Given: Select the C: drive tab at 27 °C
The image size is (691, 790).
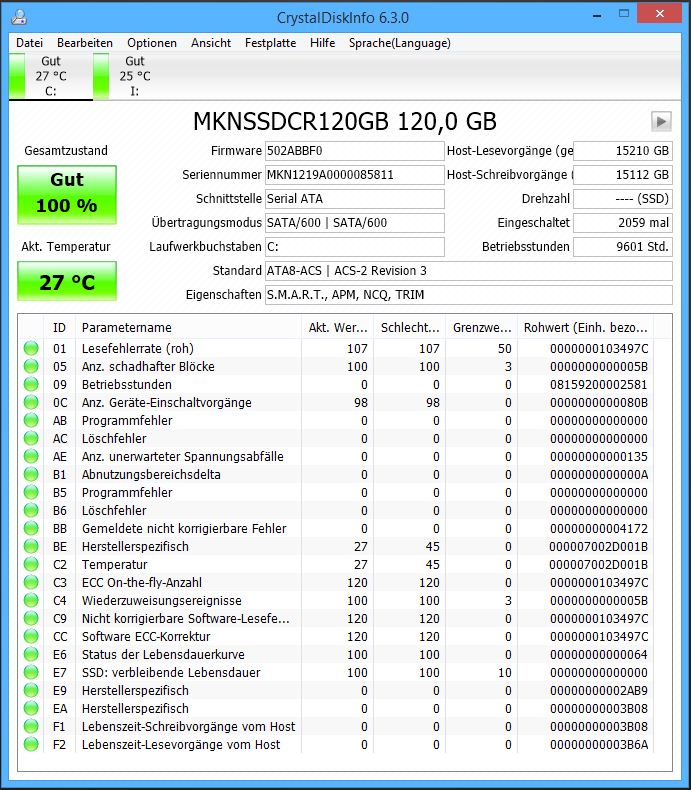Looking at the screenshot, I should (50, 76).
